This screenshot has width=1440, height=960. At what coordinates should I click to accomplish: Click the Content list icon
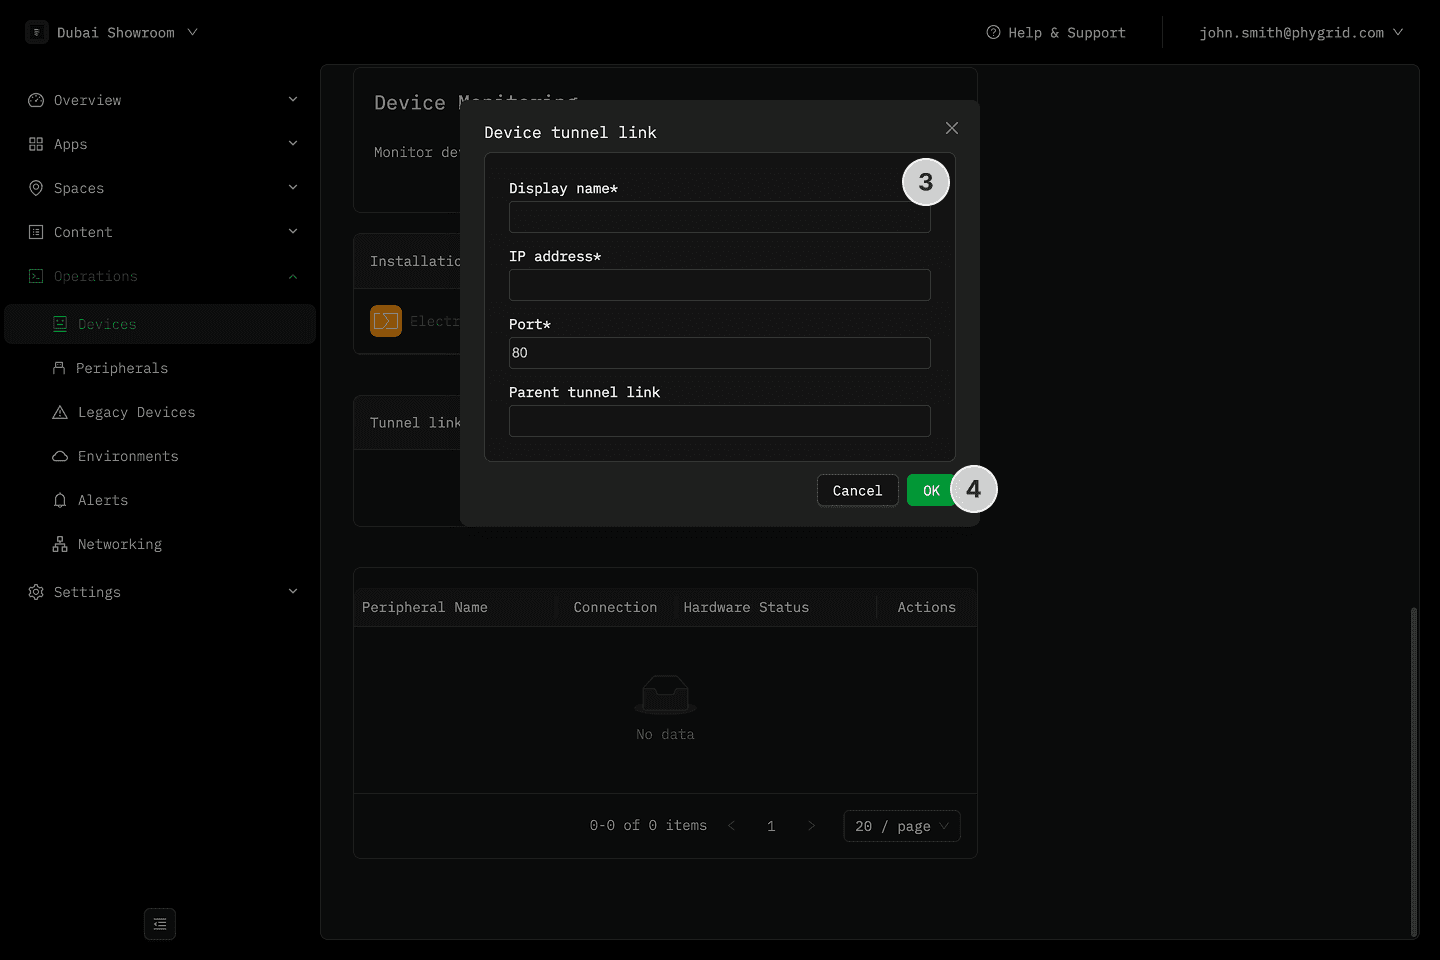pos(36,232)
